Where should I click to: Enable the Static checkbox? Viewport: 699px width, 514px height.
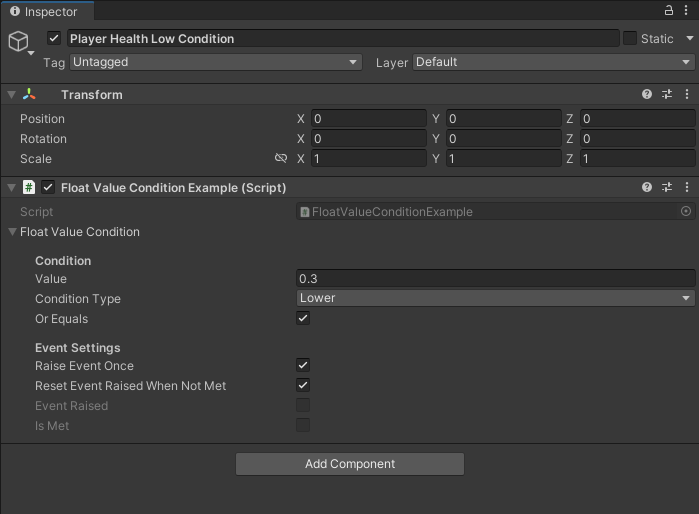coord(629,38)
